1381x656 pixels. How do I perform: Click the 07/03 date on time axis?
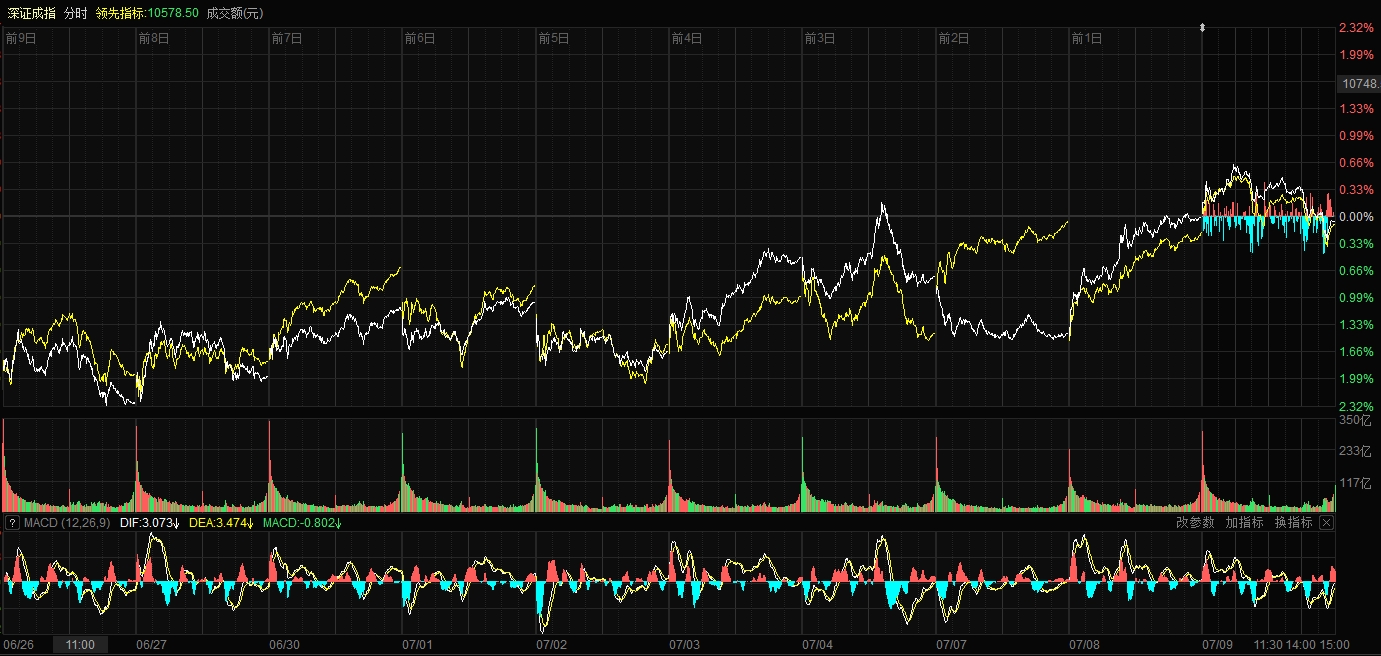coord(684,645)
